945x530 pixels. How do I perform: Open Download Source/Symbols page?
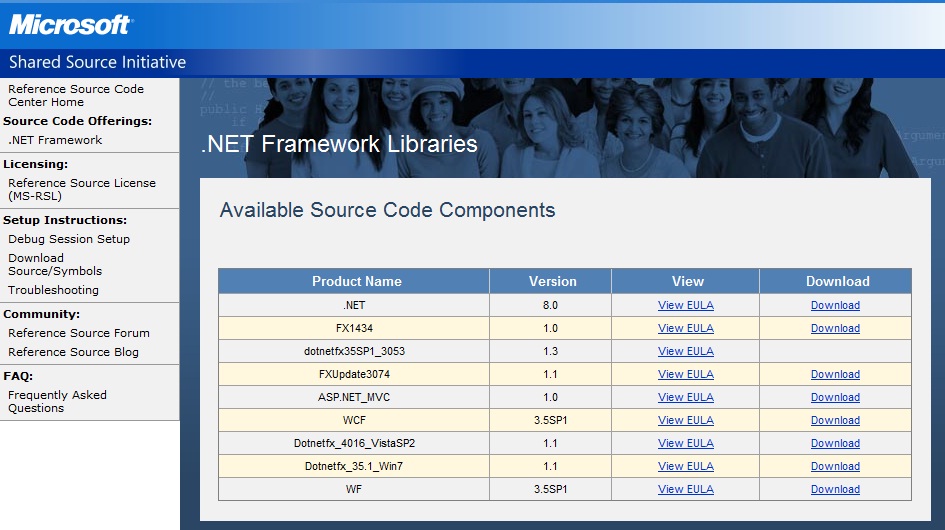tap(55, 264)
